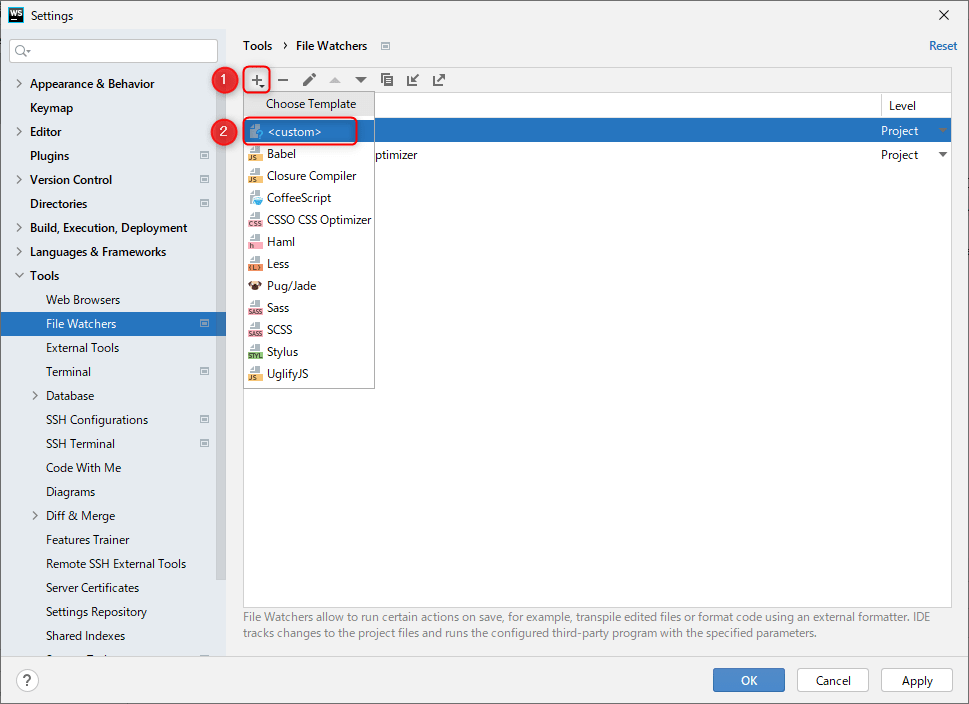Open Diagrams settings
Viewport: 969px width, 704px height.
coord(70,492)
